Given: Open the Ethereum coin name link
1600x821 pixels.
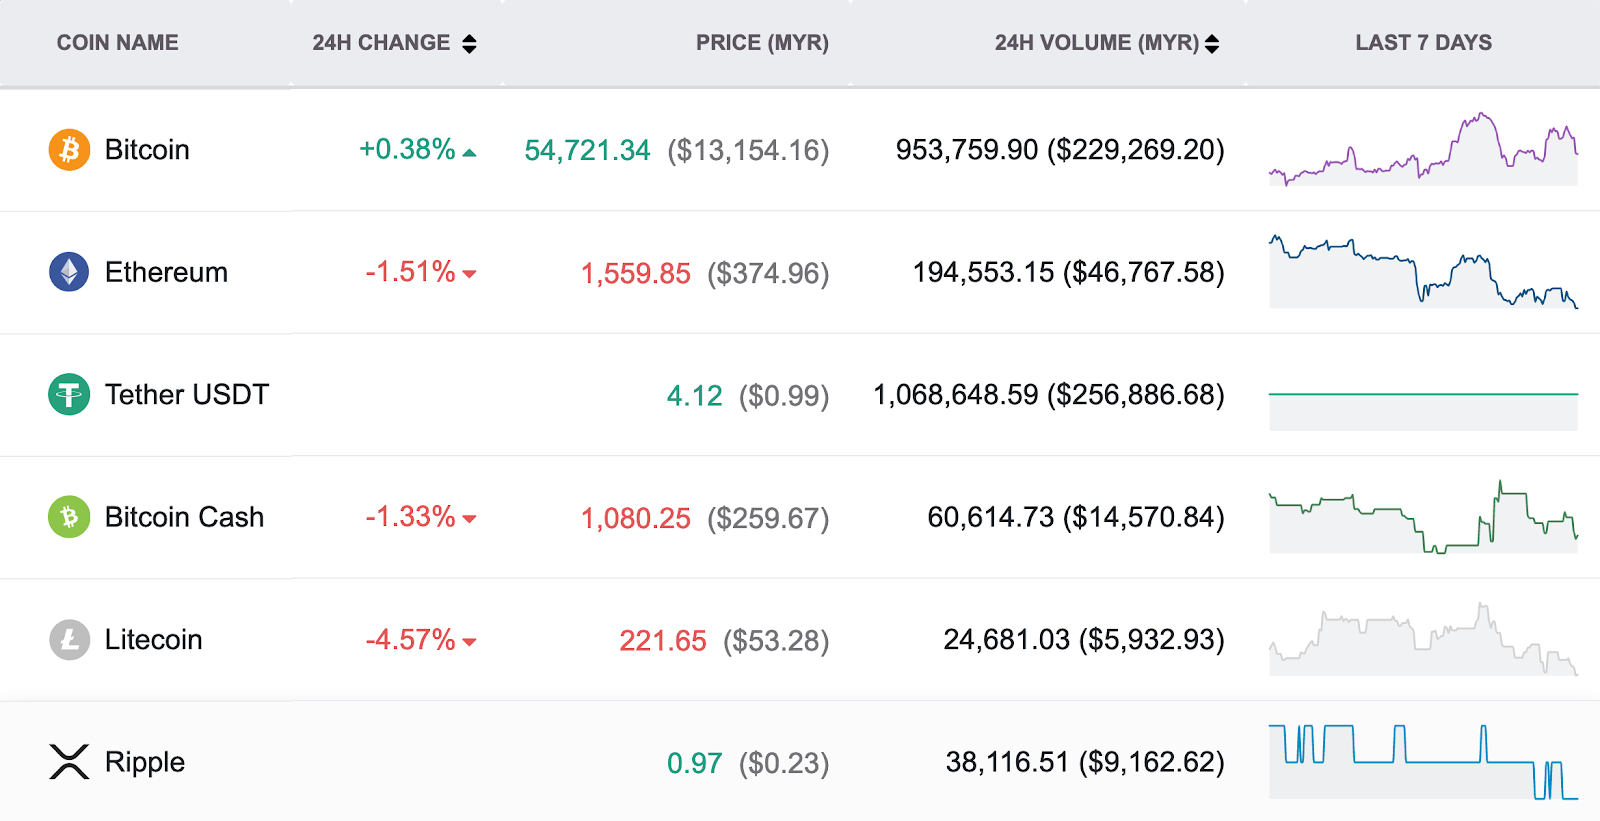Looking at the screenshot, I should (166, 272).
